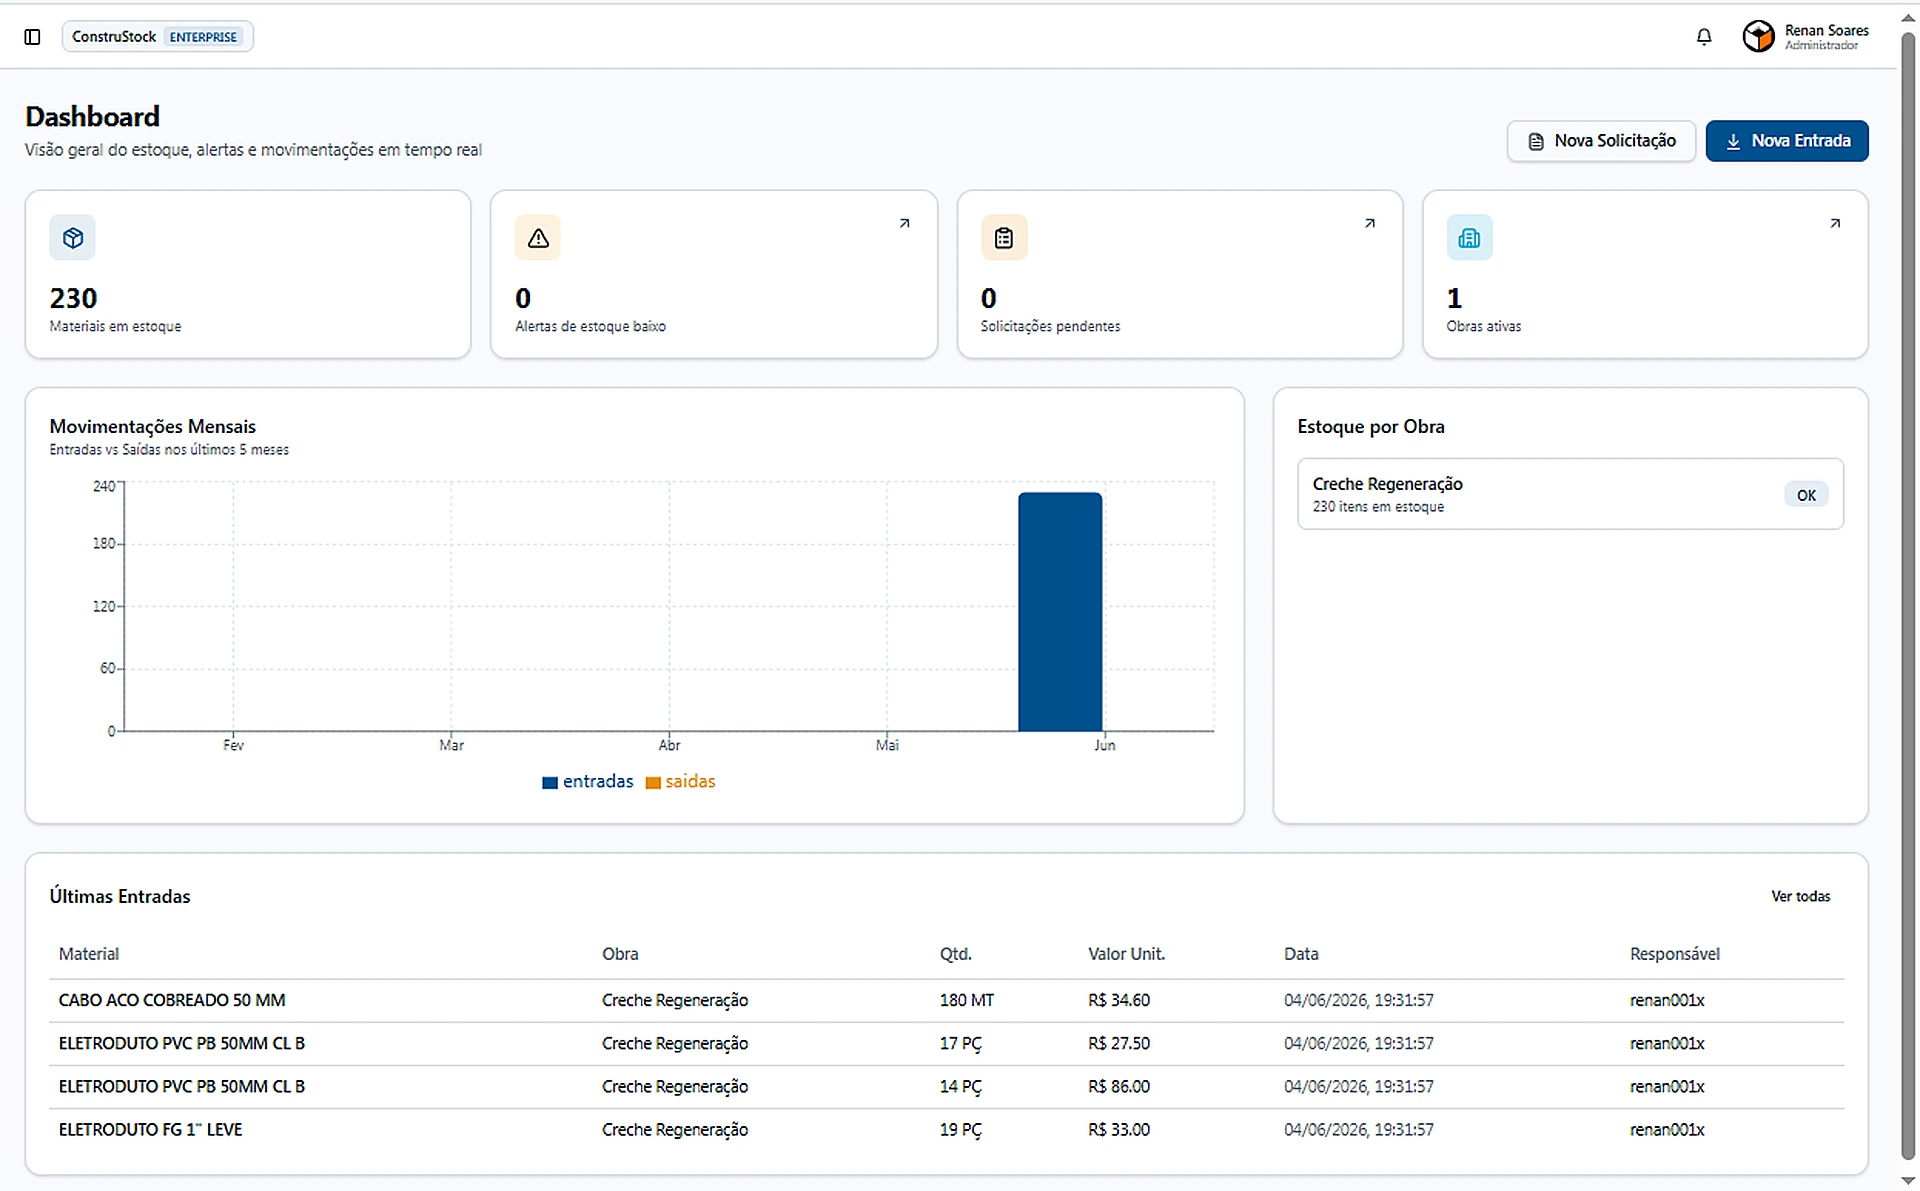Click the ConstruStock Enterprise logo badge
Viewport: 1920px width, 1191px height.
[157, 37]
